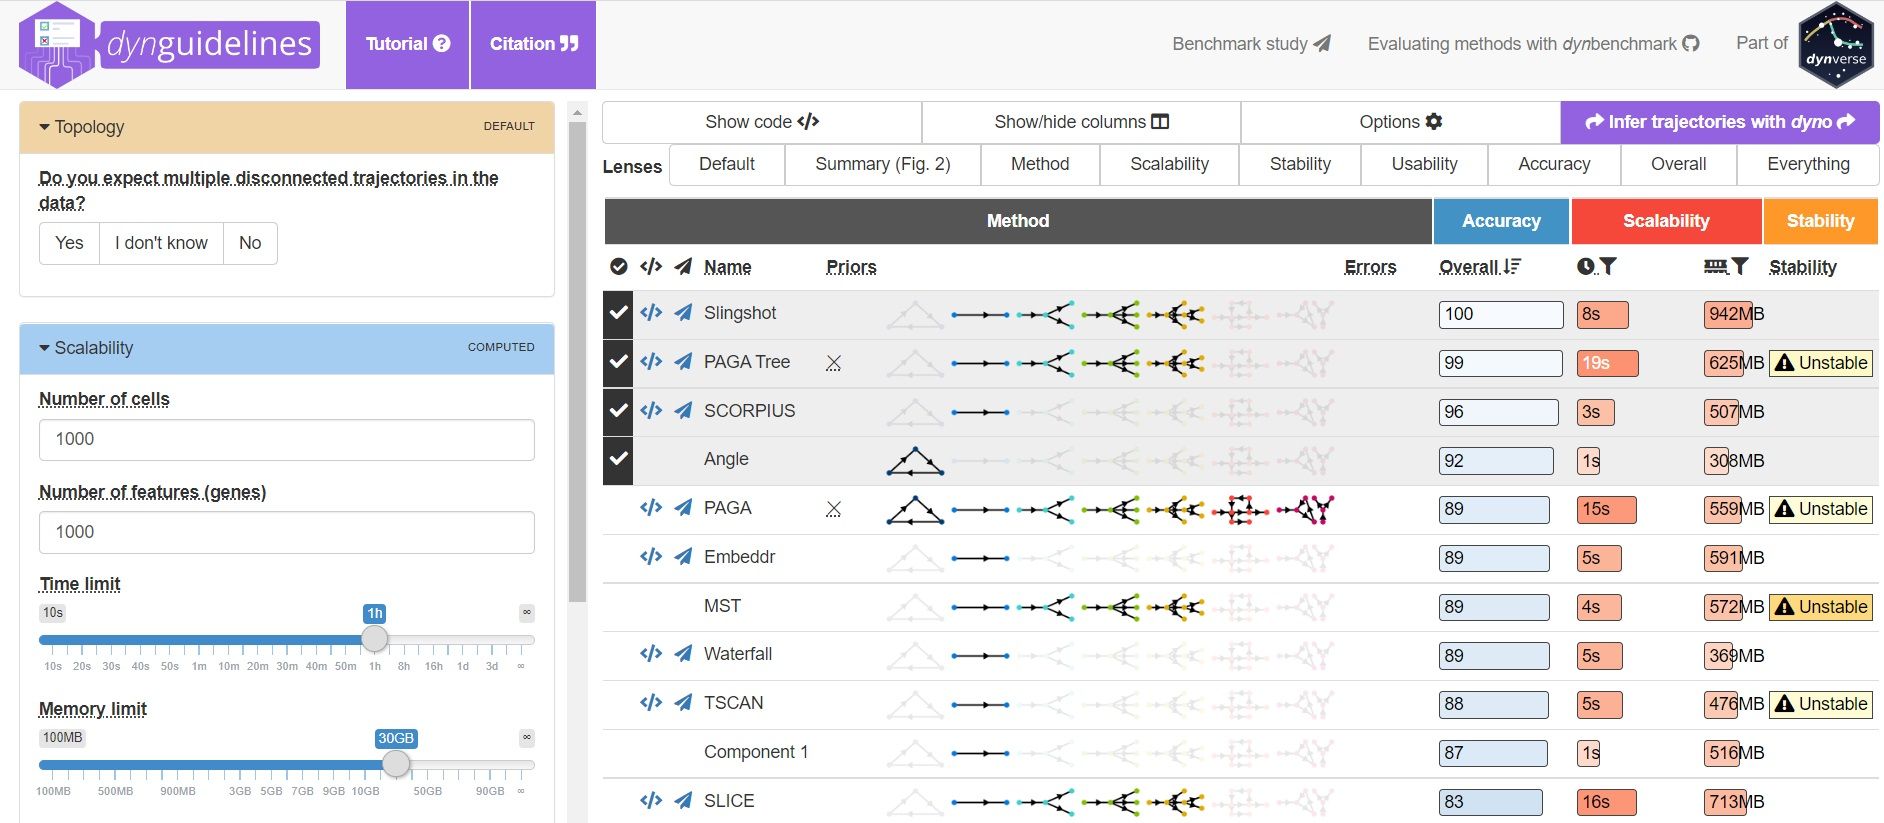Viewport: 1884px width, 823px height.
Task: Switch to the Overall lens
Action: (1678, 164)
